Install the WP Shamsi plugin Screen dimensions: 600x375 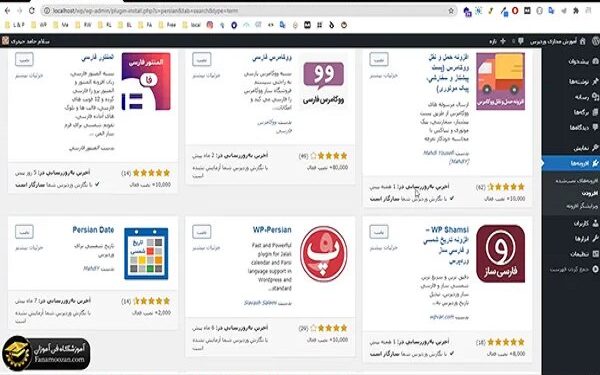(379, 232)
